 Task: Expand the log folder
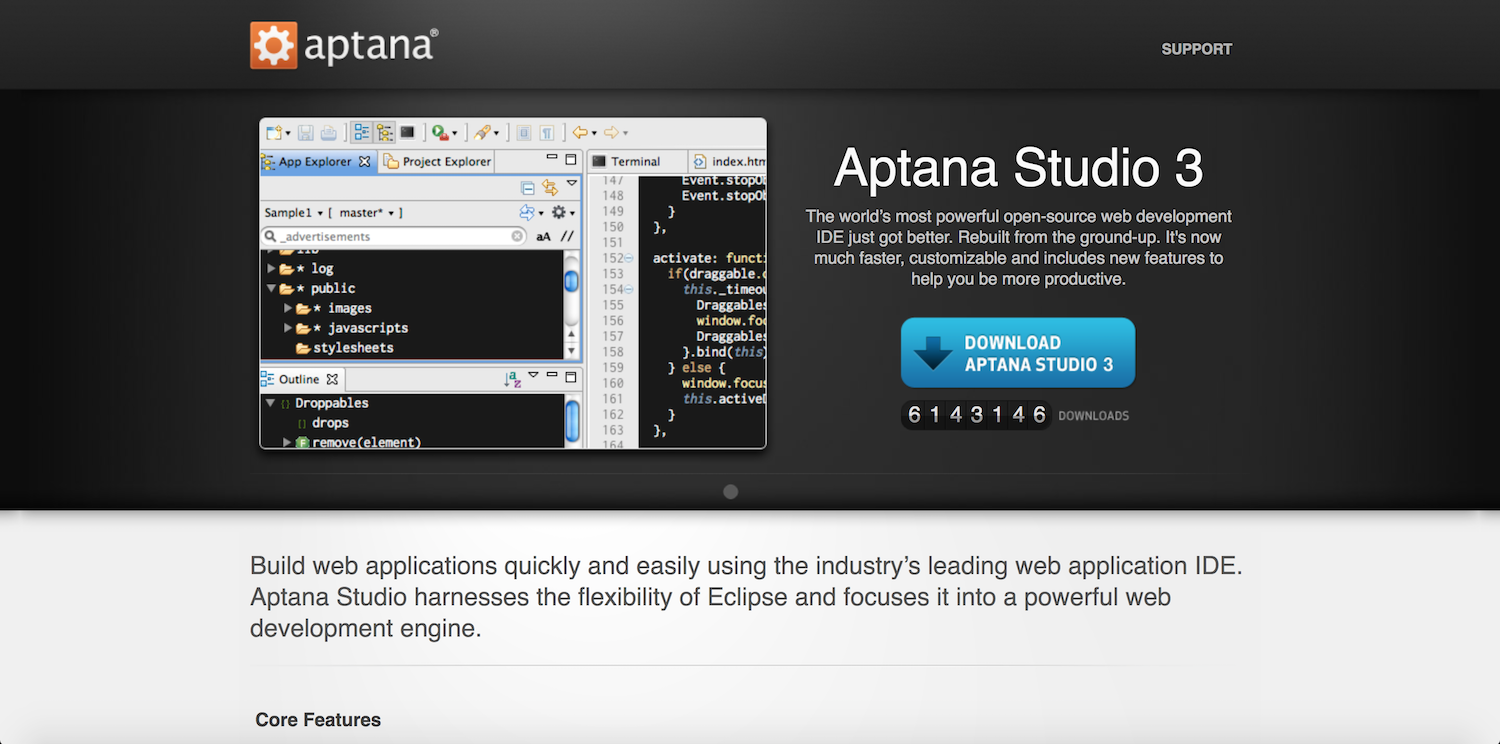(x=271, y=268)
